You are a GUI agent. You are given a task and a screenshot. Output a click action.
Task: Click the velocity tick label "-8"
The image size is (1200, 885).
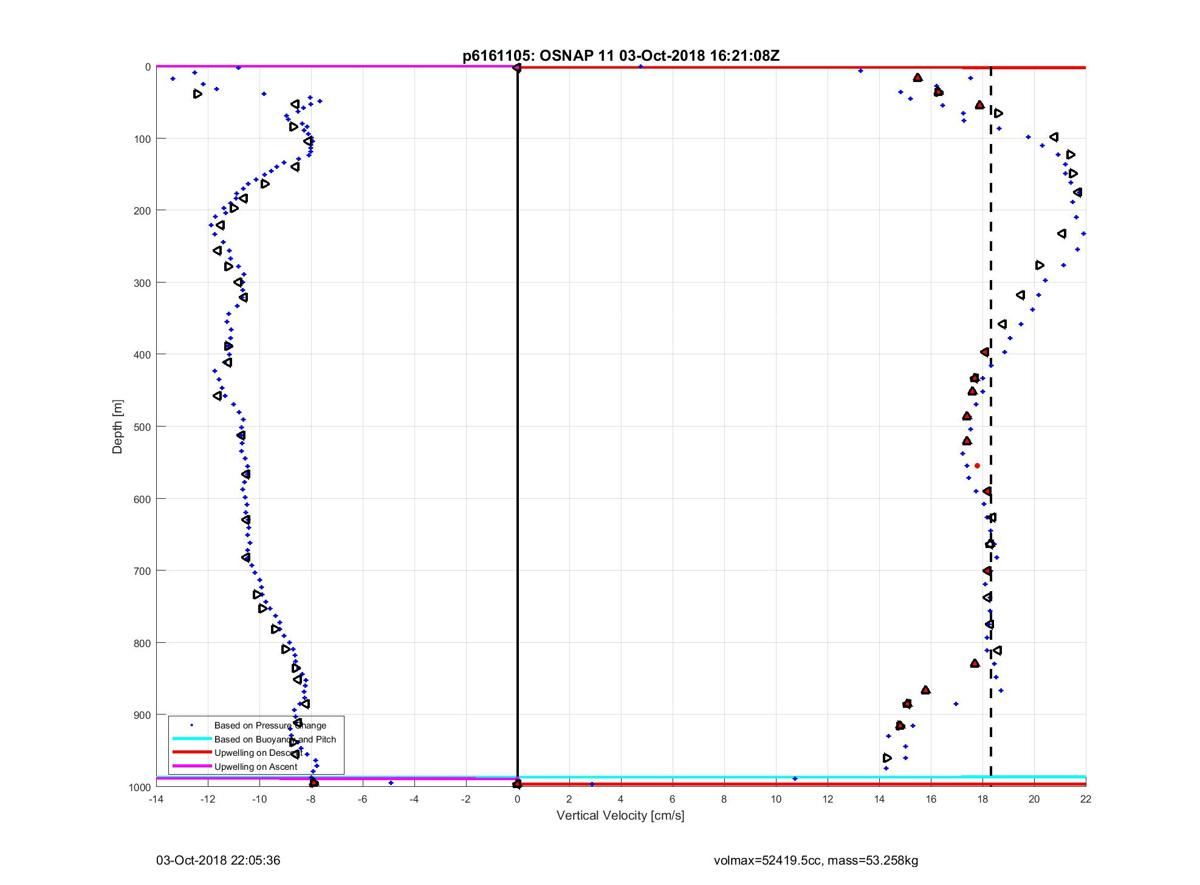(x=311, y=799)
